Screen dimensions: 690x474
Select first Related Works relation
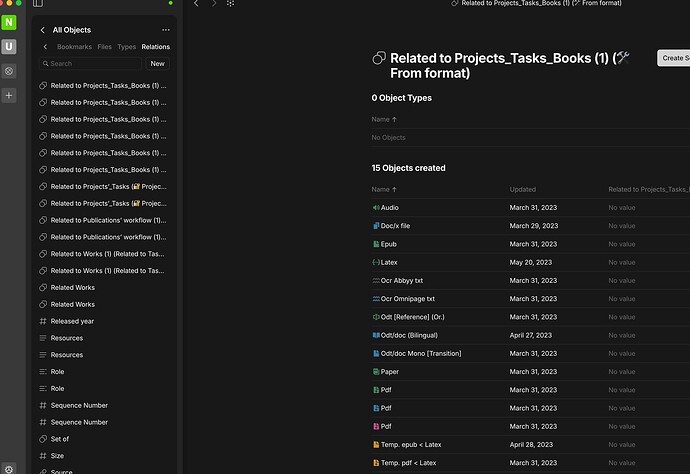point(104,287)
